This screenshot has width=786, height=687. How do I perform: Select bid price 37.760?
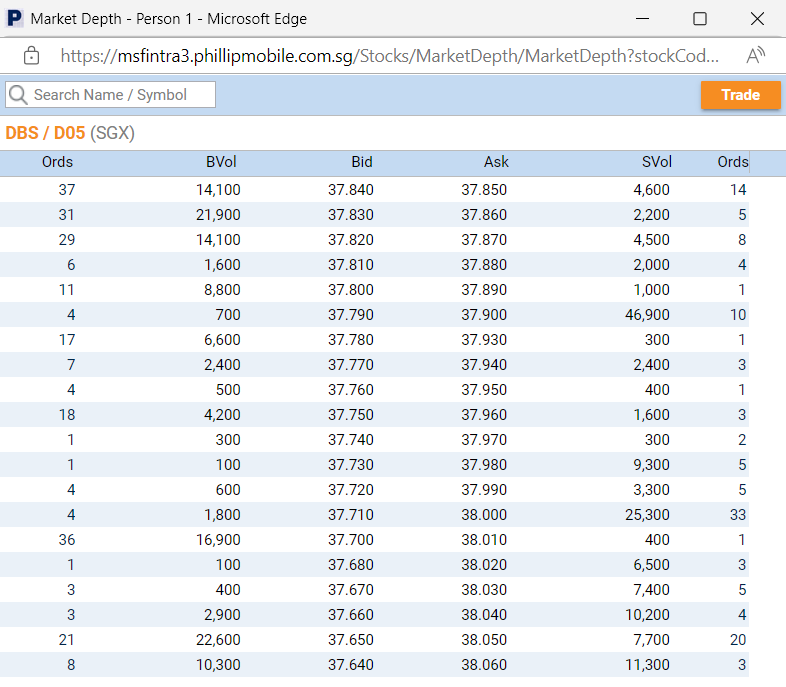click(351, 390)
